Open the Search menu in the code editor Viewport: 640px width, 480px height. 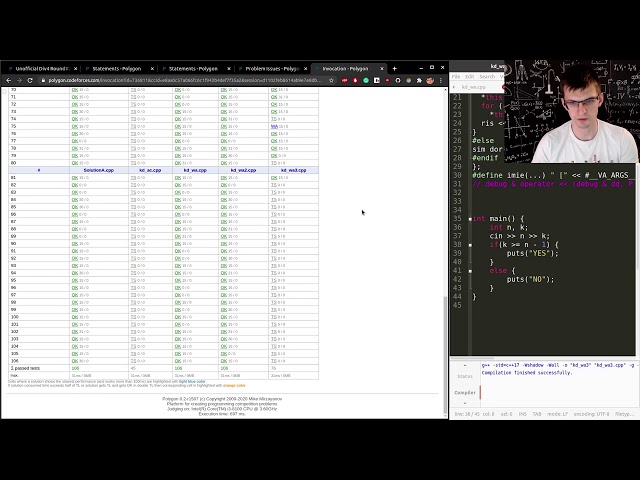[x=487, y=77]
